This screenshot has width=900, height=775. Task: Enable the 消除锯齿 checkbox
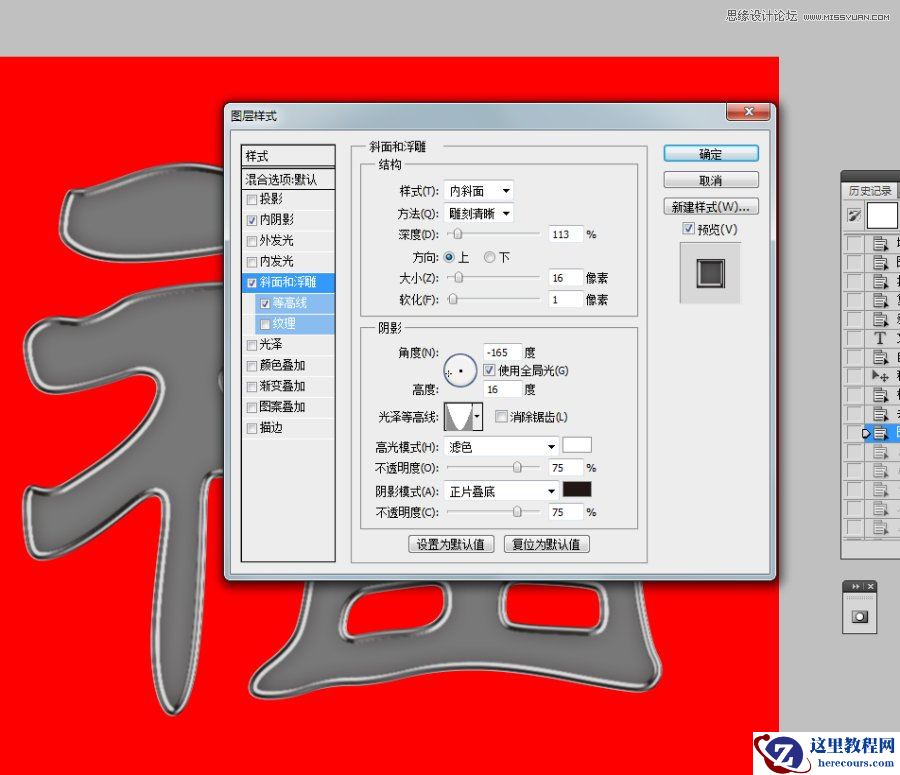tap(500, 416)
